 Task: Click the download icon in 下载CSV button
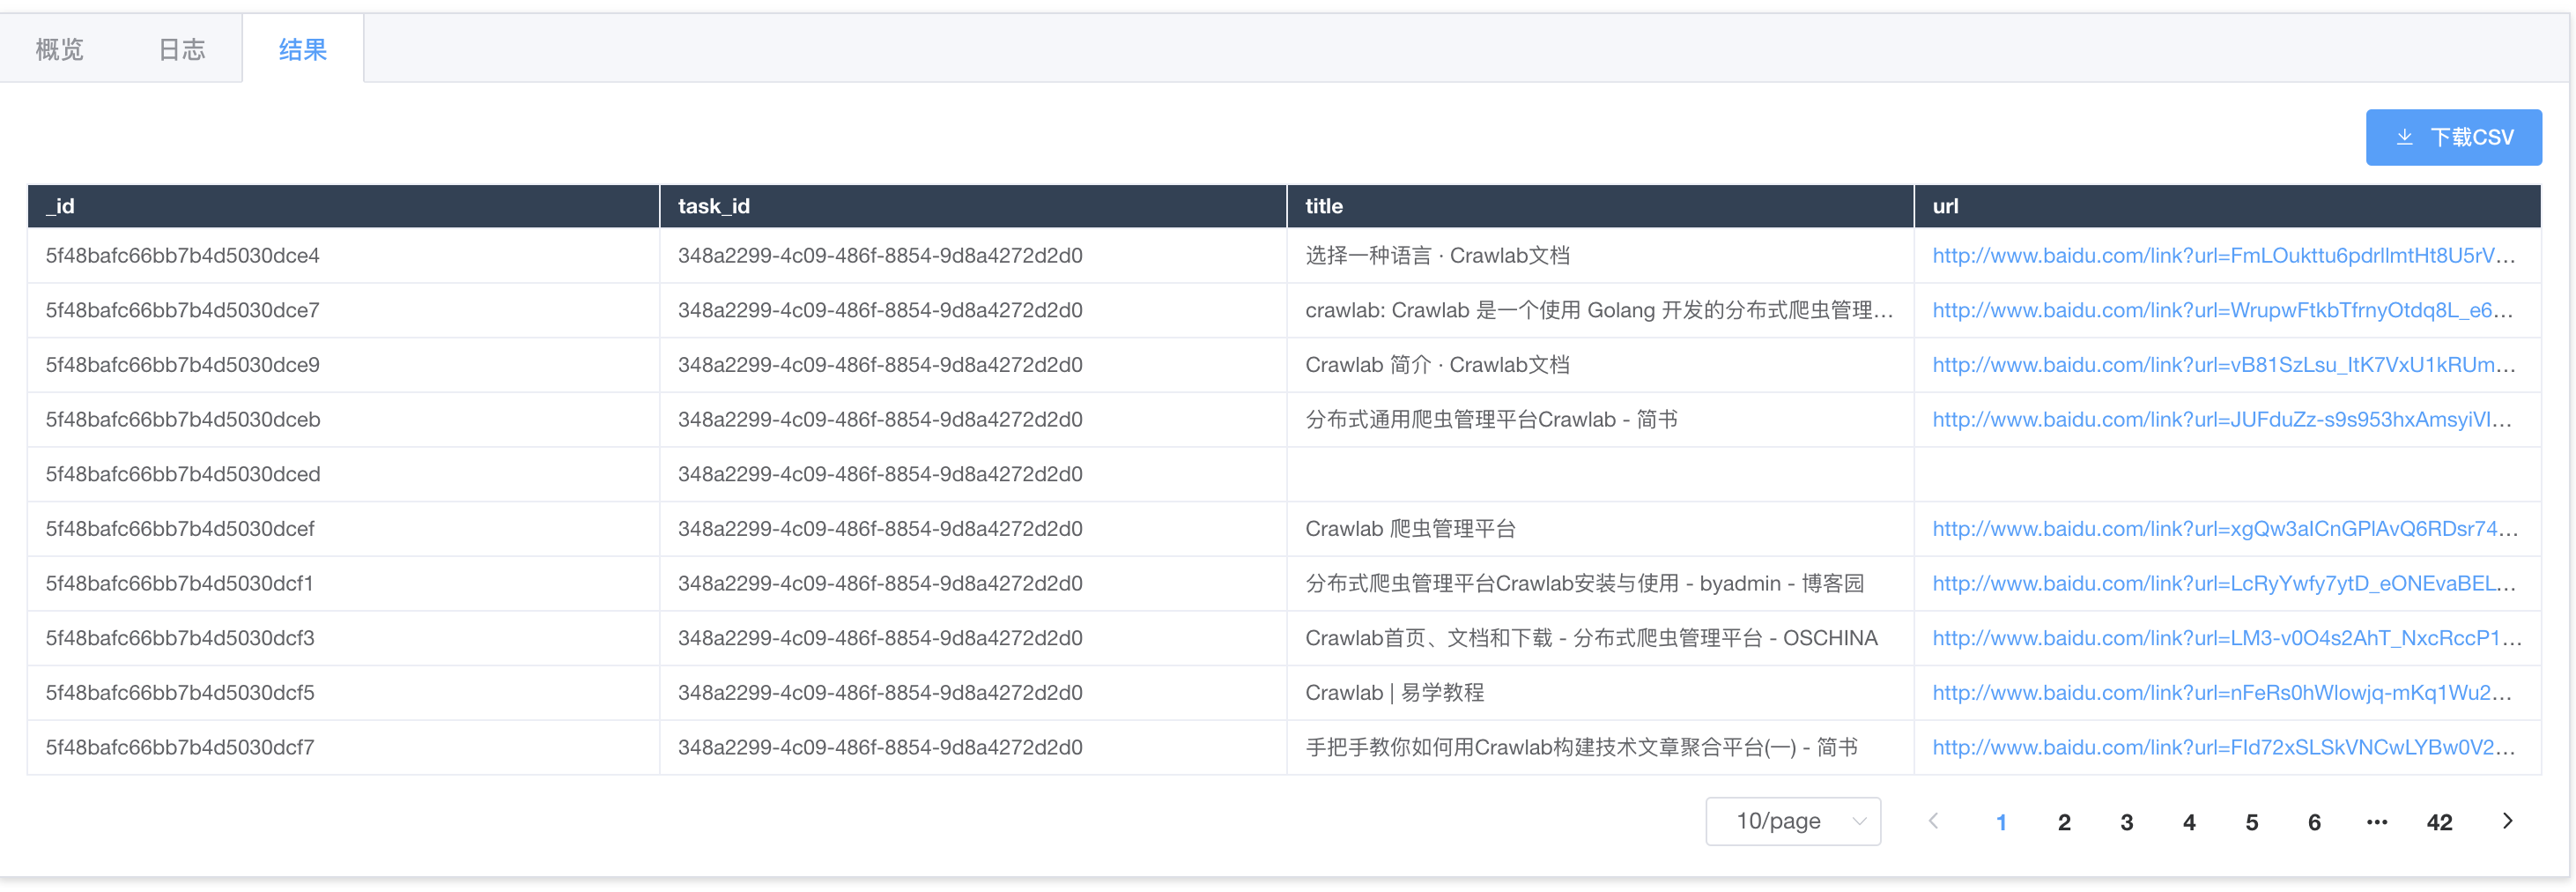[2405, 137]
